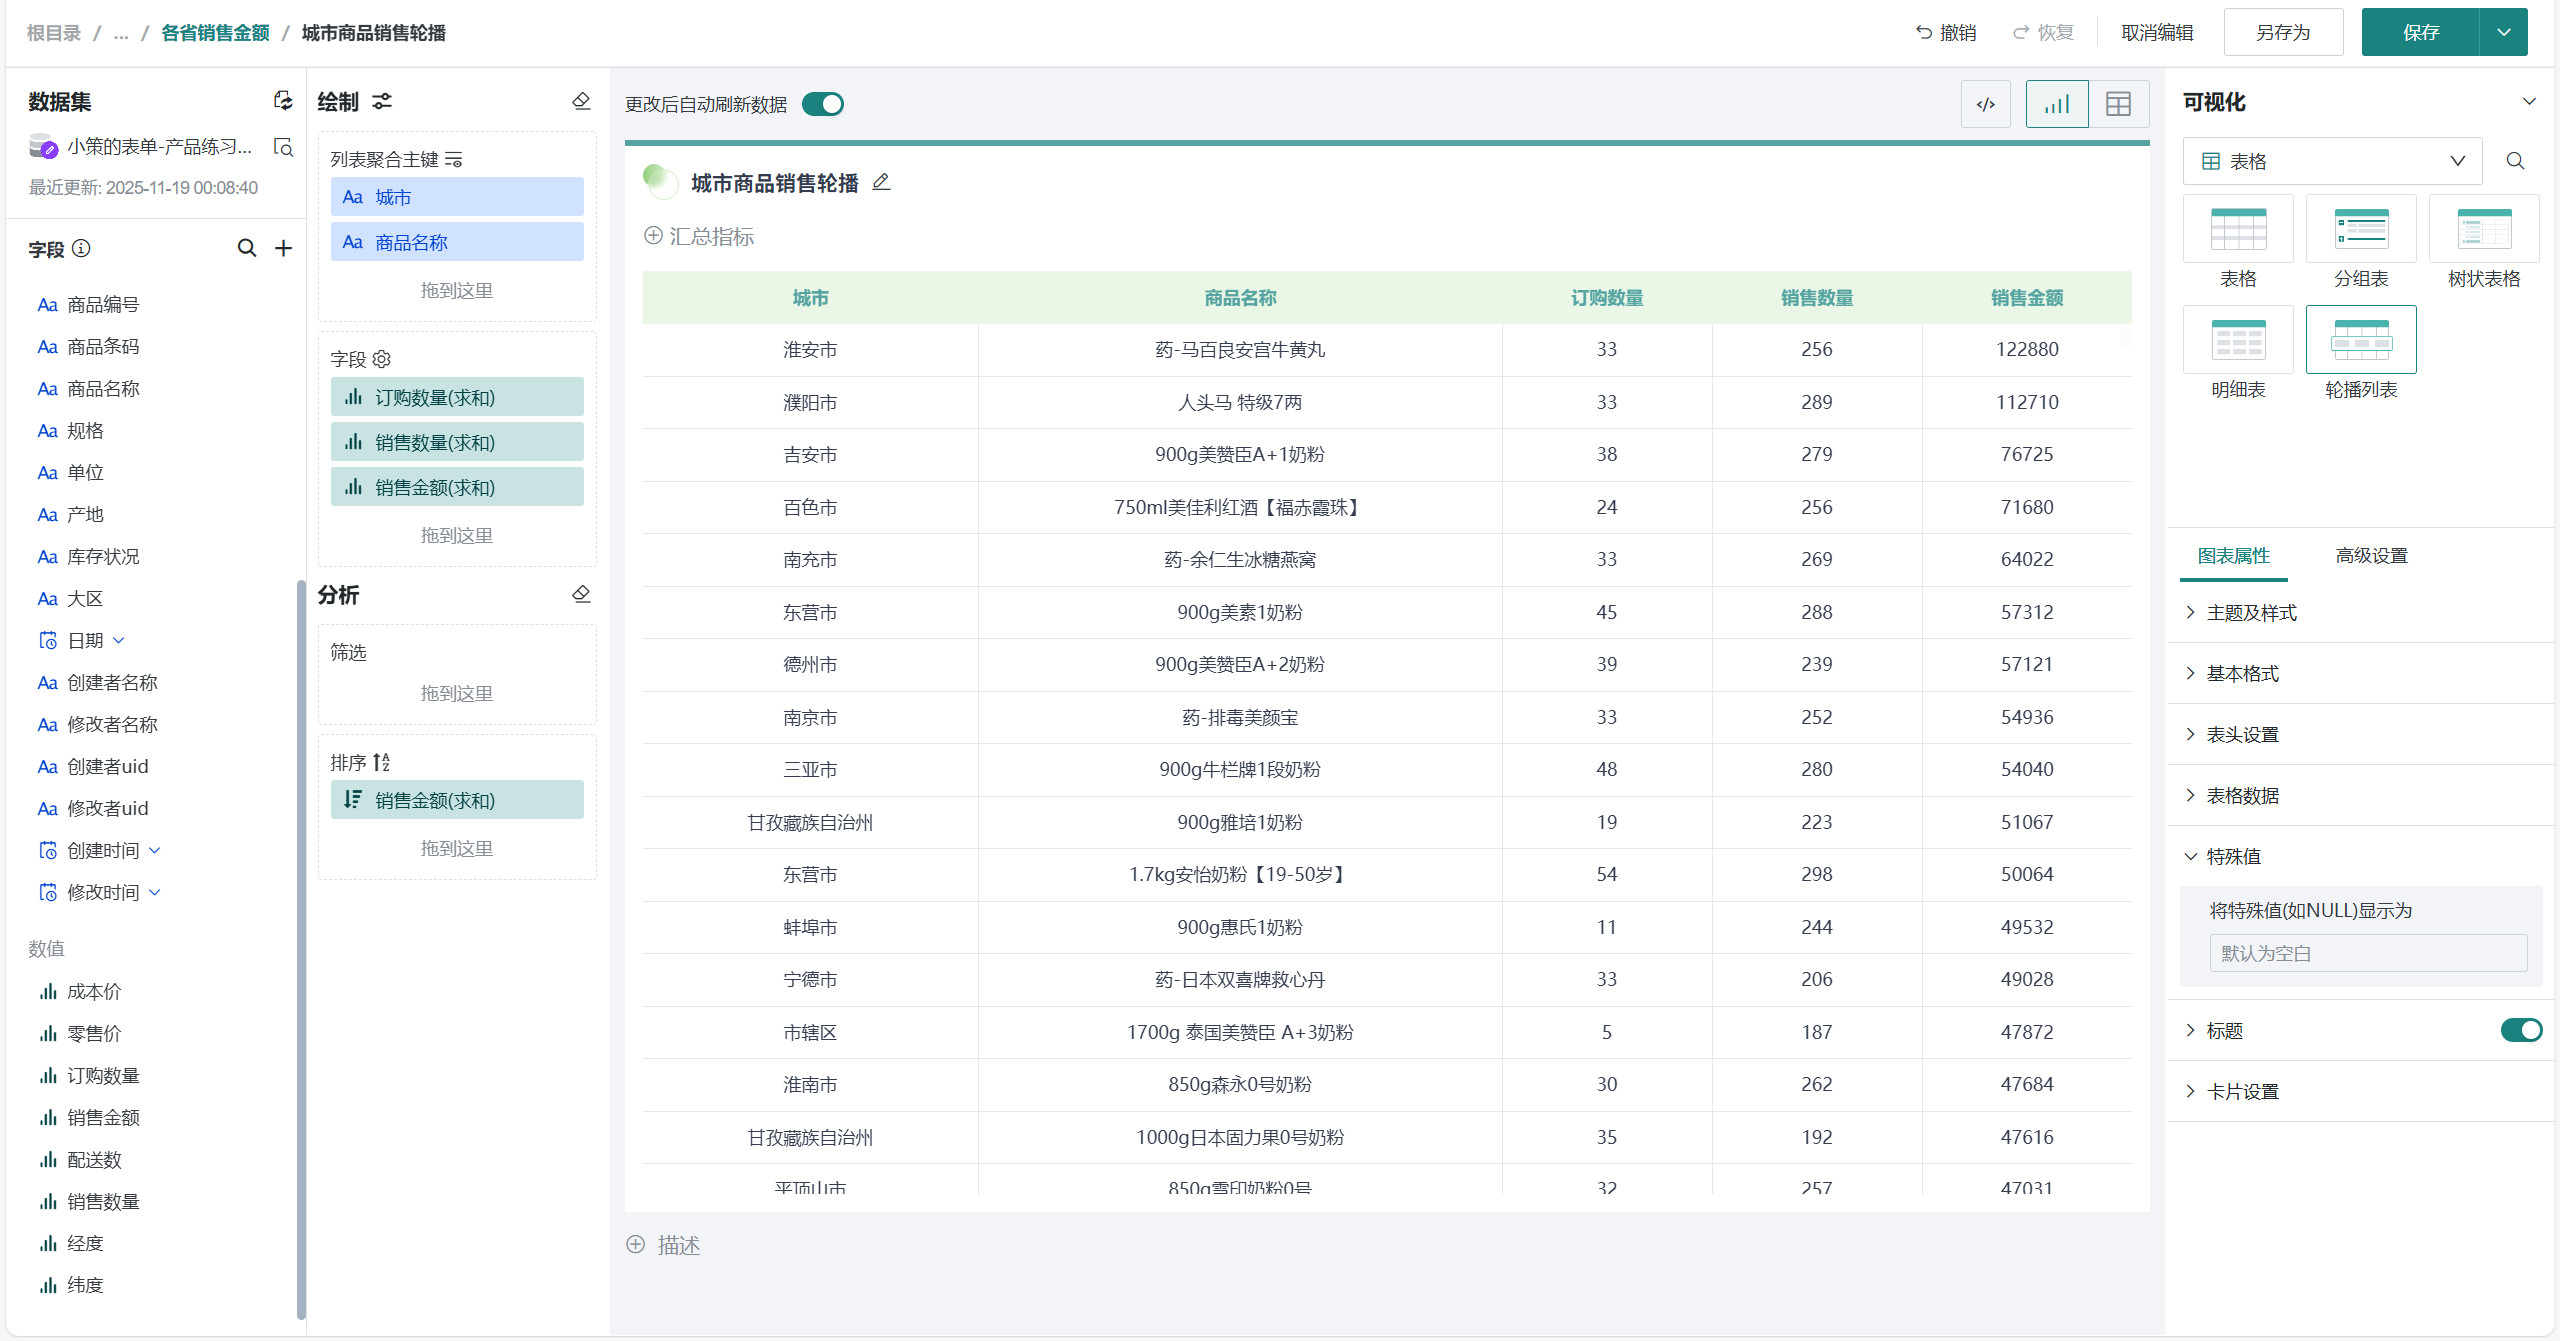Open 各省销售金额 breadcrumb link
The image size is (2560, 1341).
coord(215,33)
